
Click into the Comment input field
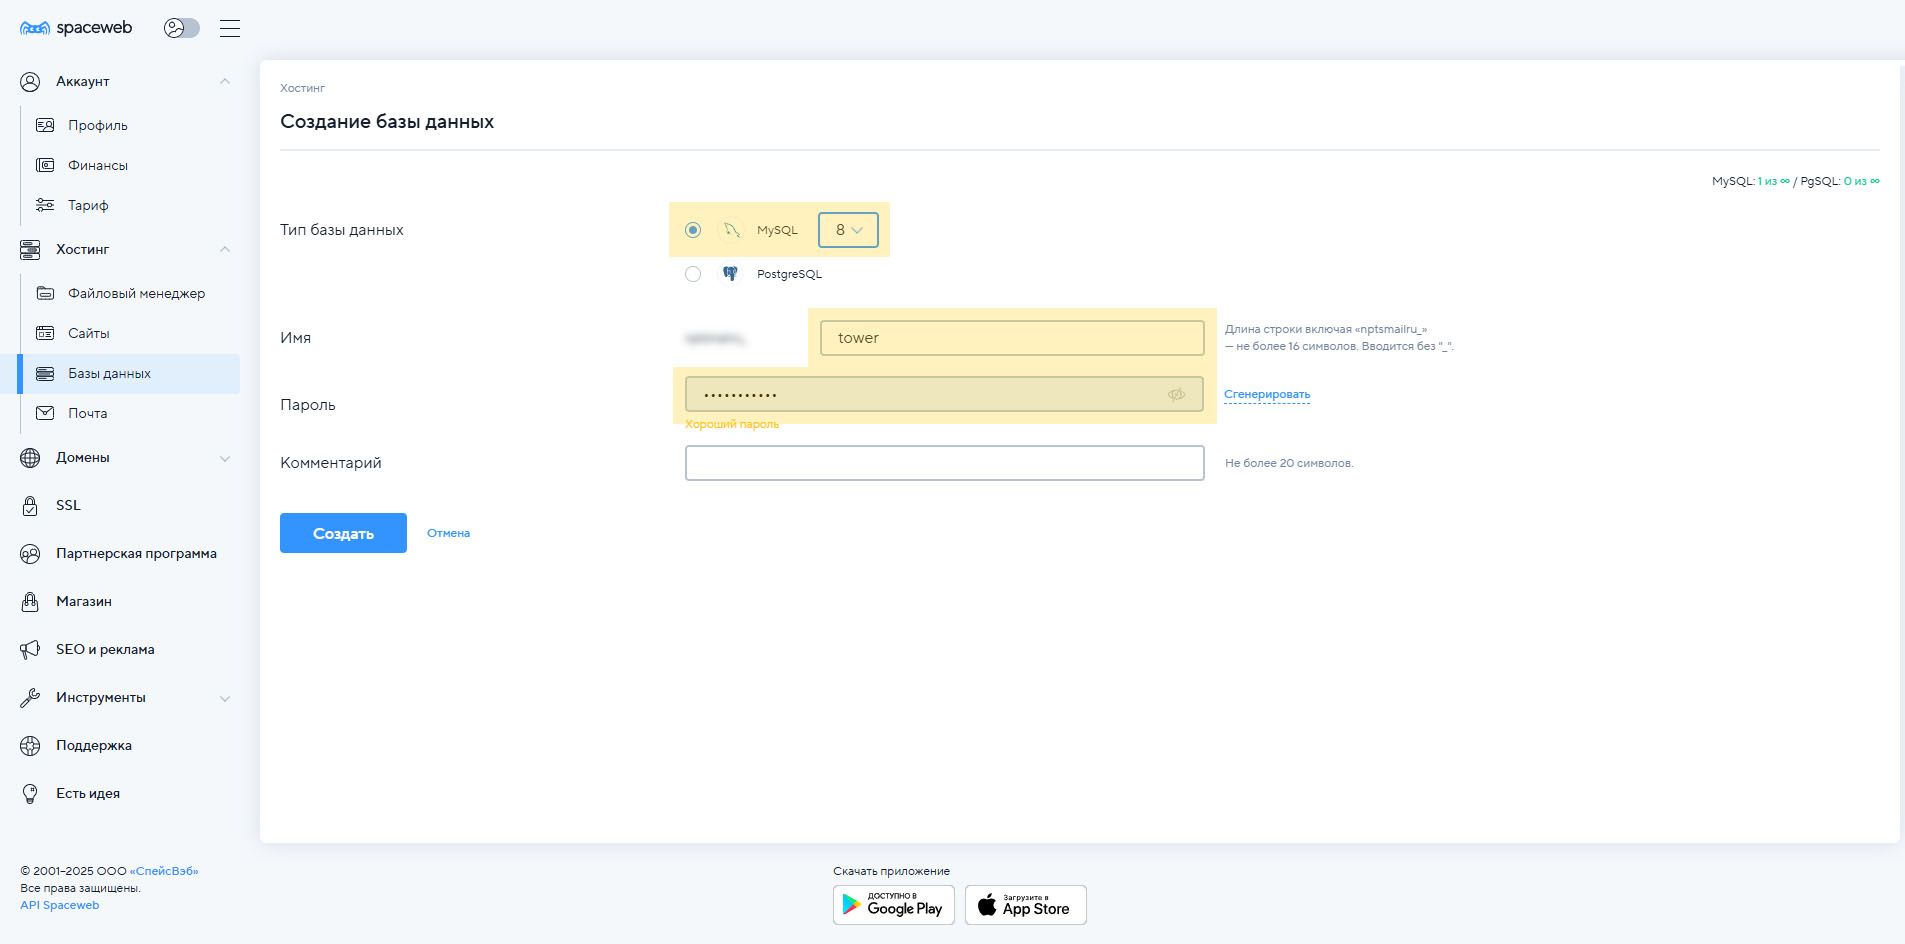944,463
